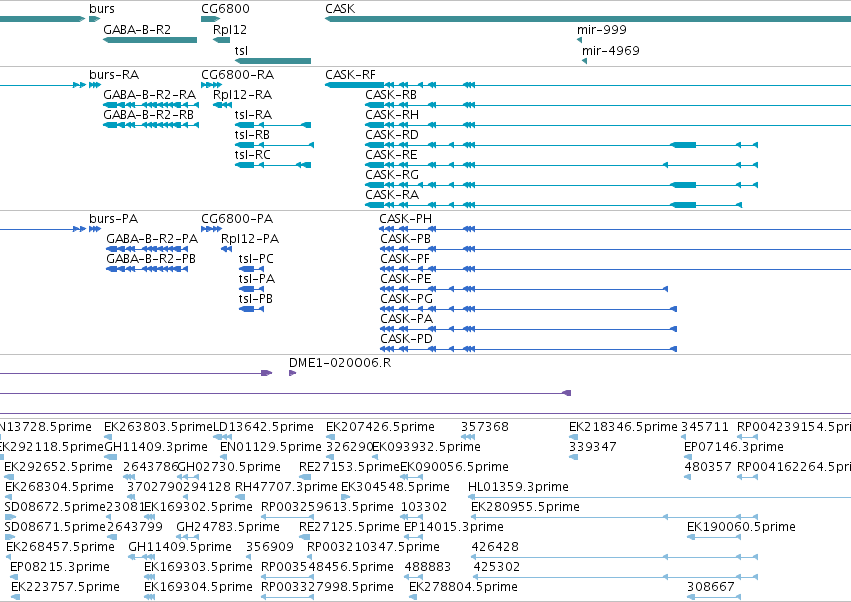851x602 pixels.
Task: Click the CG6800-RA transcript label
Action: 237,74
